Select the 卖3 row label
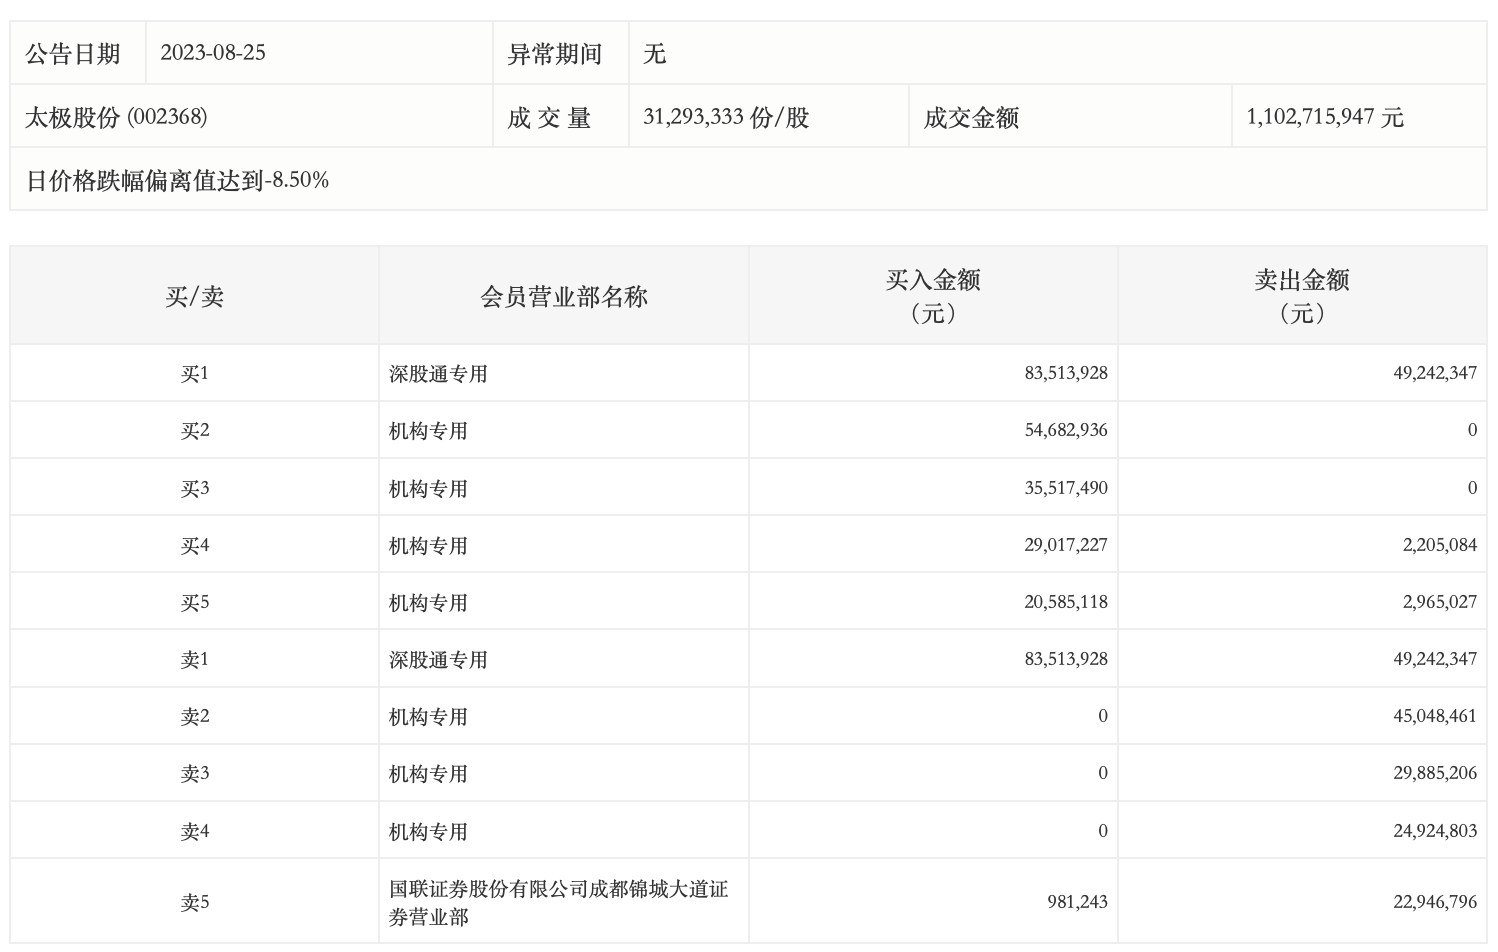The width and height of the screenshot is (1498, 952). [195, 774]
